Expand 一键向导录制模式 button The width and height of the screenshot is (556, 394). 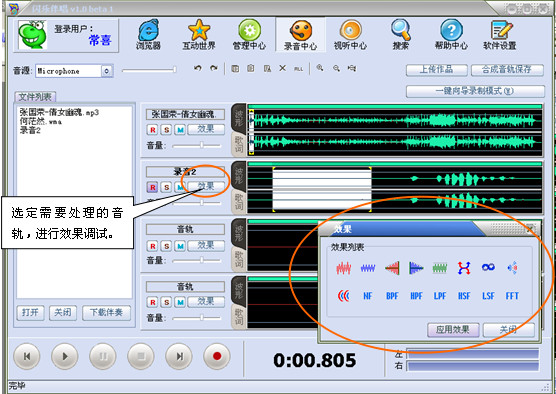(475, 91)
